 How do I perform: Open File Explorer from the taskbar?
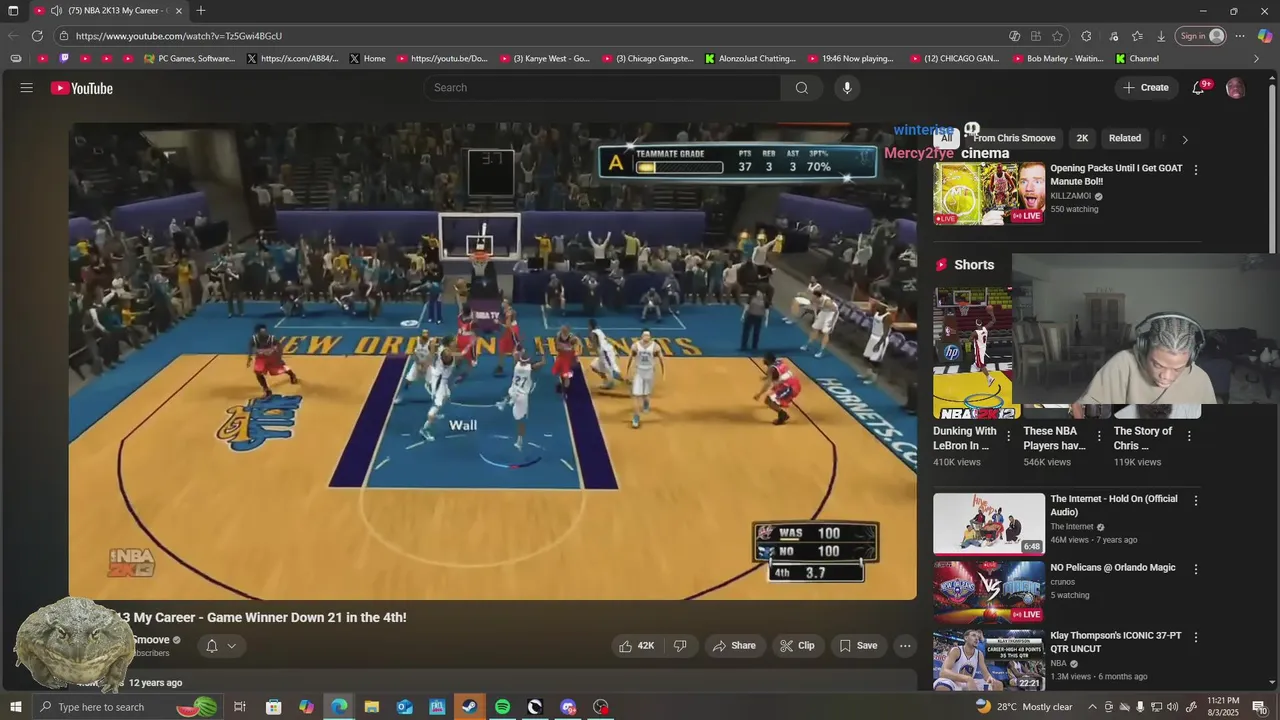[x=371, y=707]
